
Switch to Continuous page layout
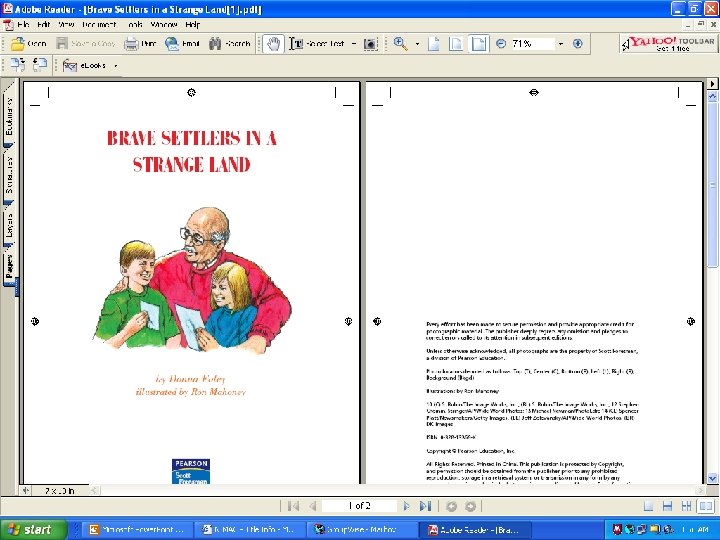click(667, 506)
